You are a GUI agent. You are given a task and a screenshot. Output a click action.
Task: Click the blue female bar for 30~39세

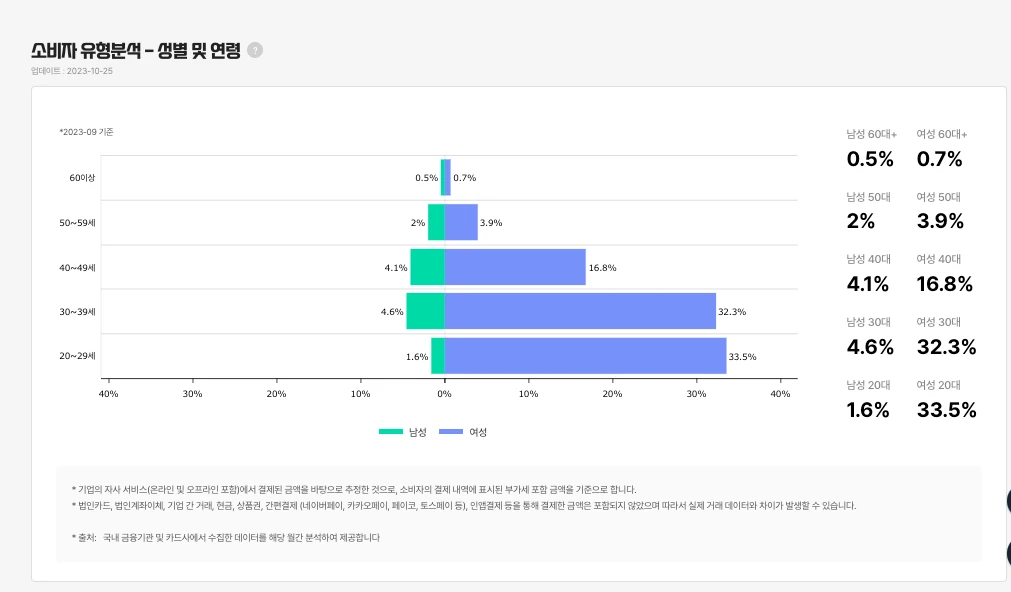580,311
